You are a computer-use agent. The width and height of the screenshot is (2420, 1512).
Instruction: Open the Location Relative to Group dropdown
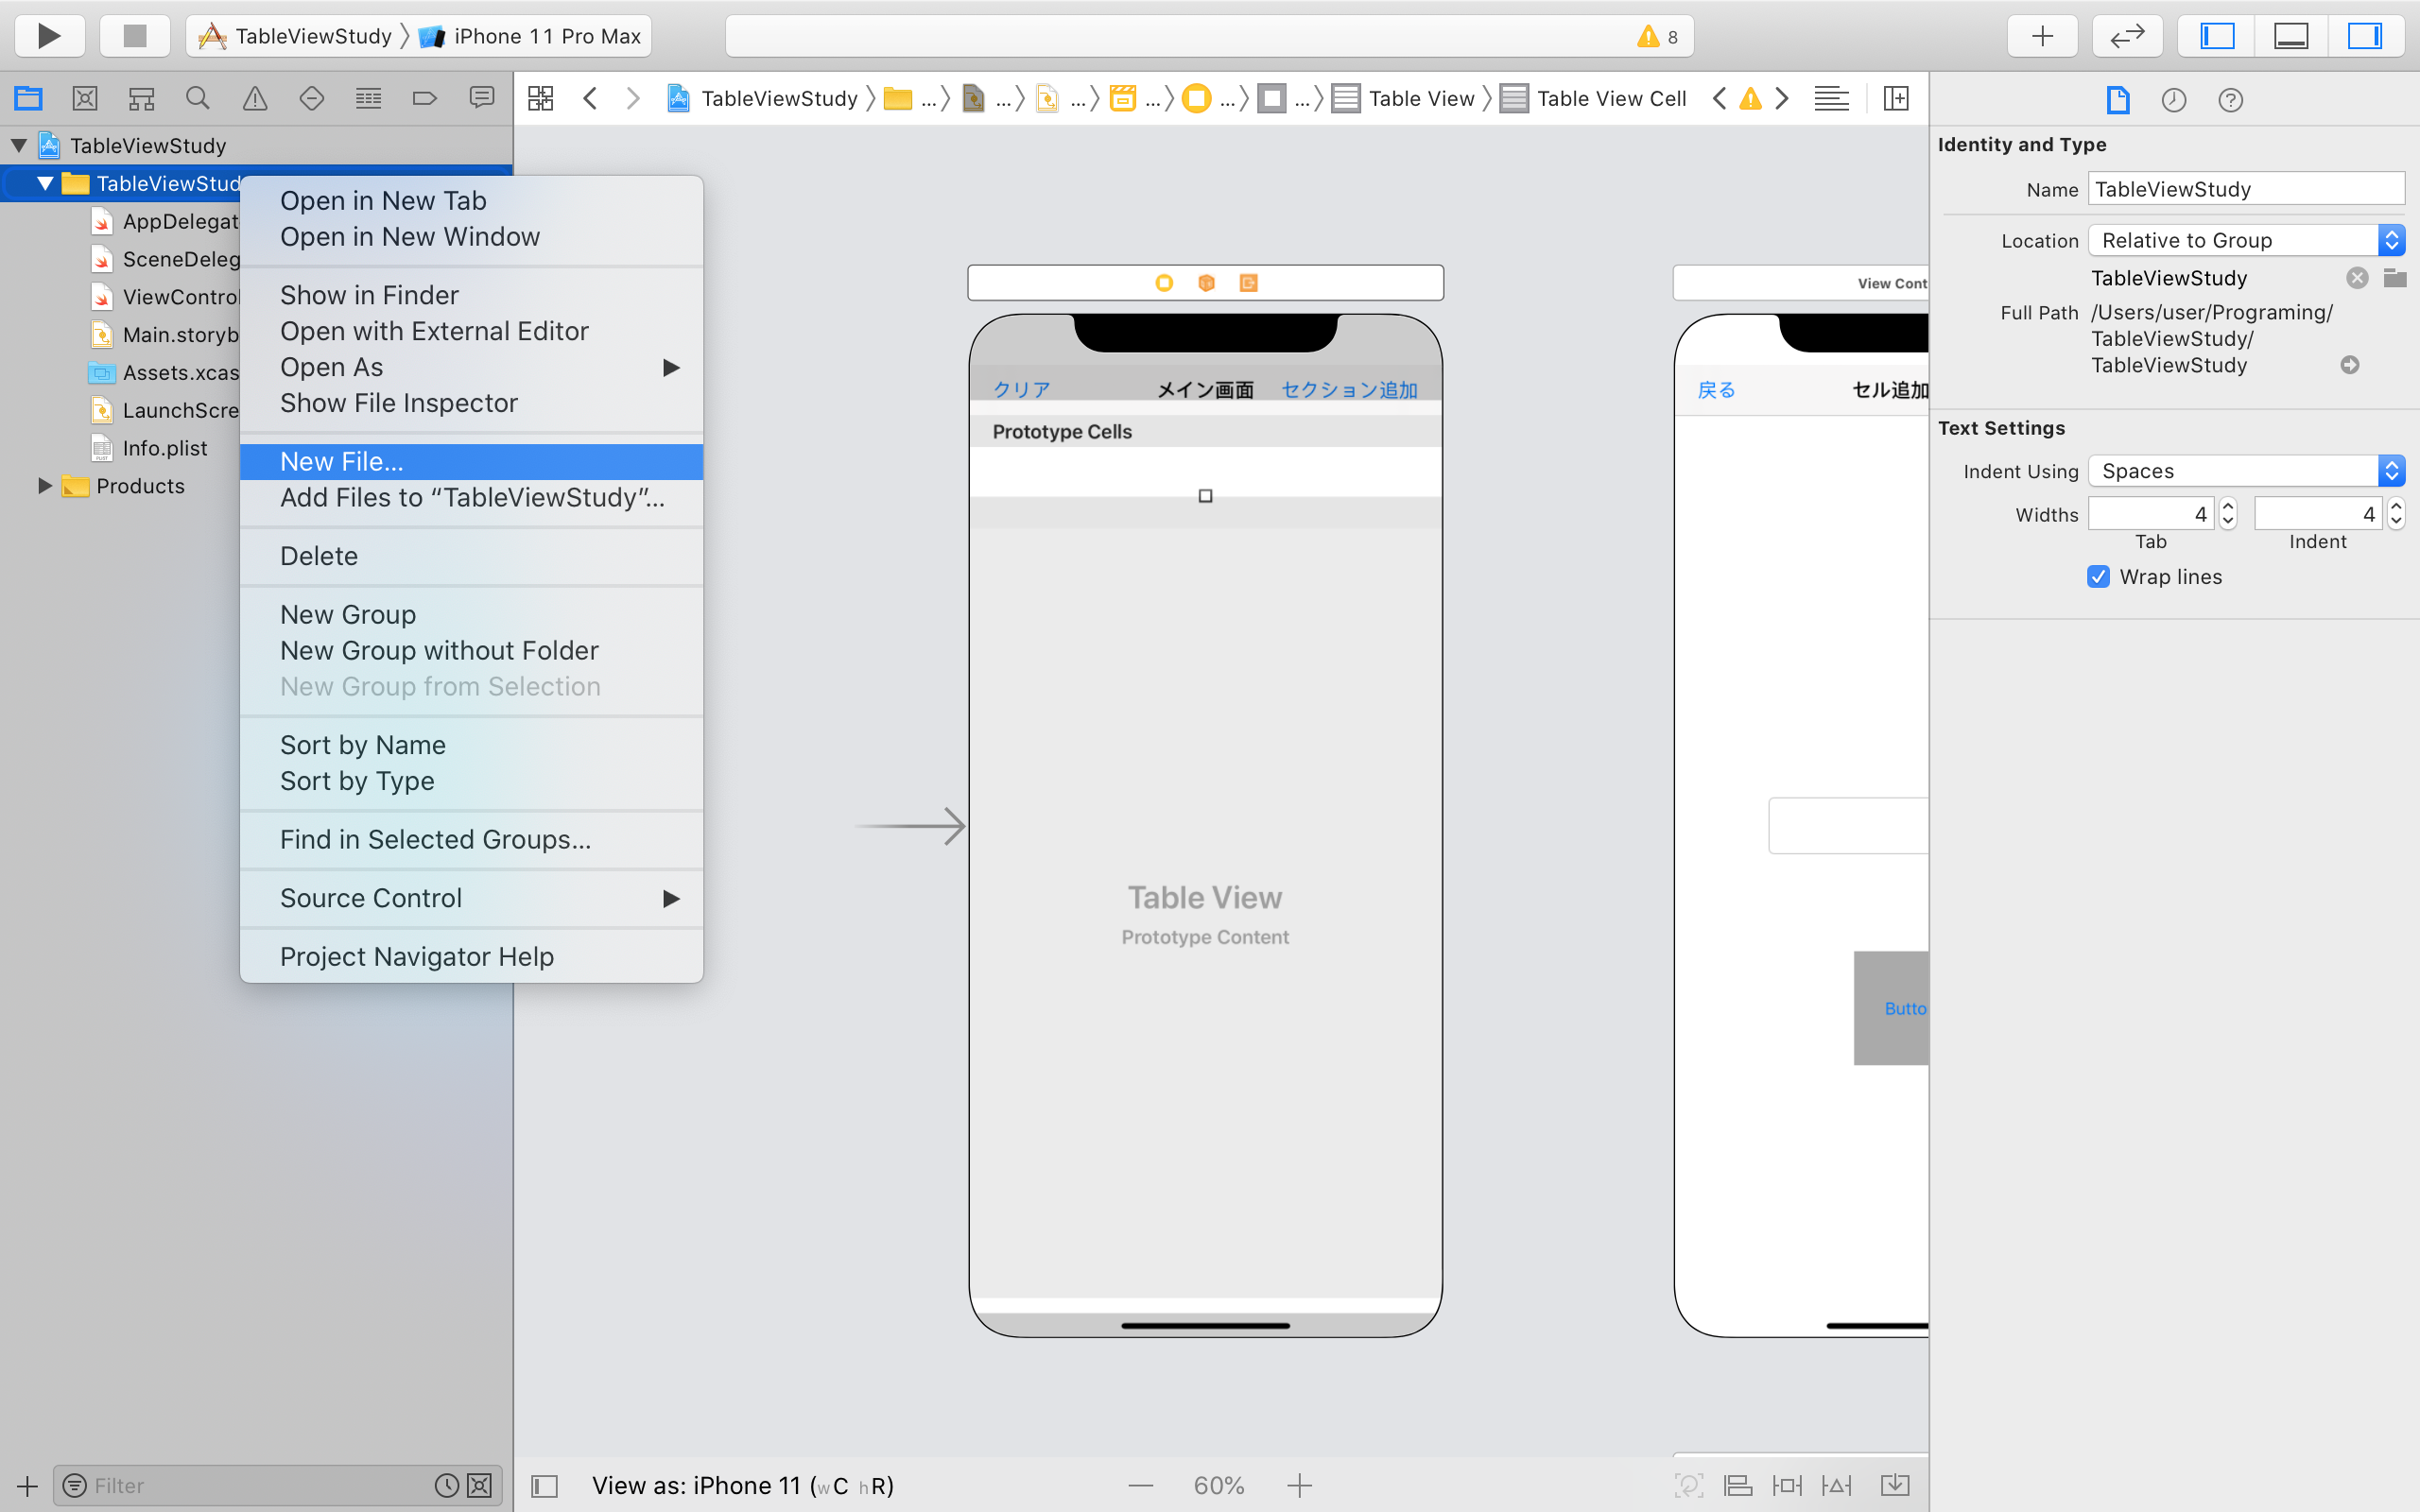pos(2245,240)
